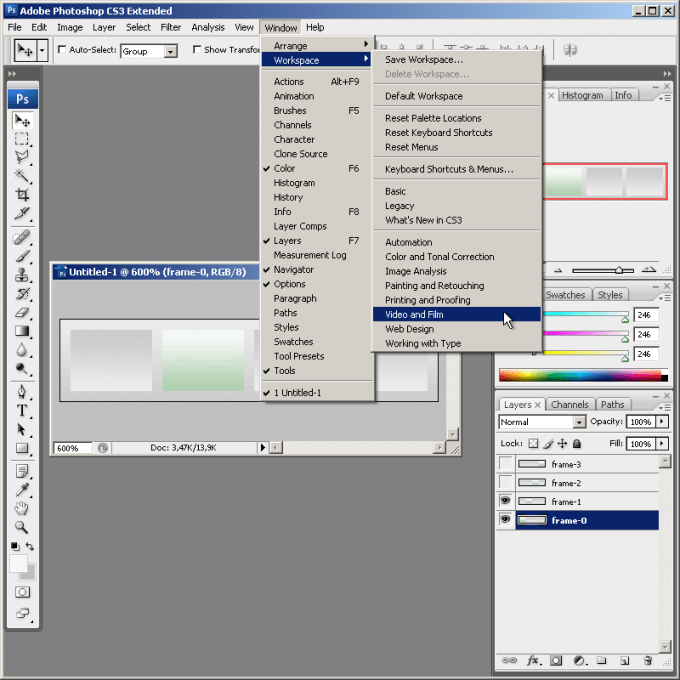Toggle the Lock all padlock icon

[x=577, y=443]
